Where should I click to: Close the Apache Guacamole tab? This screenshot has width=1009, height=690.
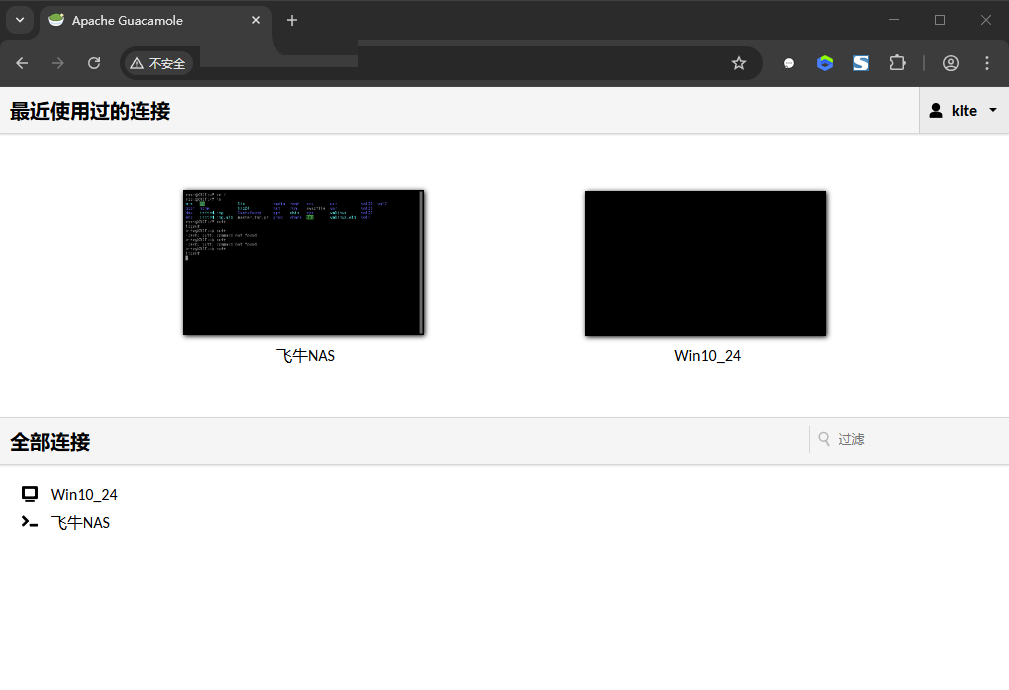pos(256,20)
